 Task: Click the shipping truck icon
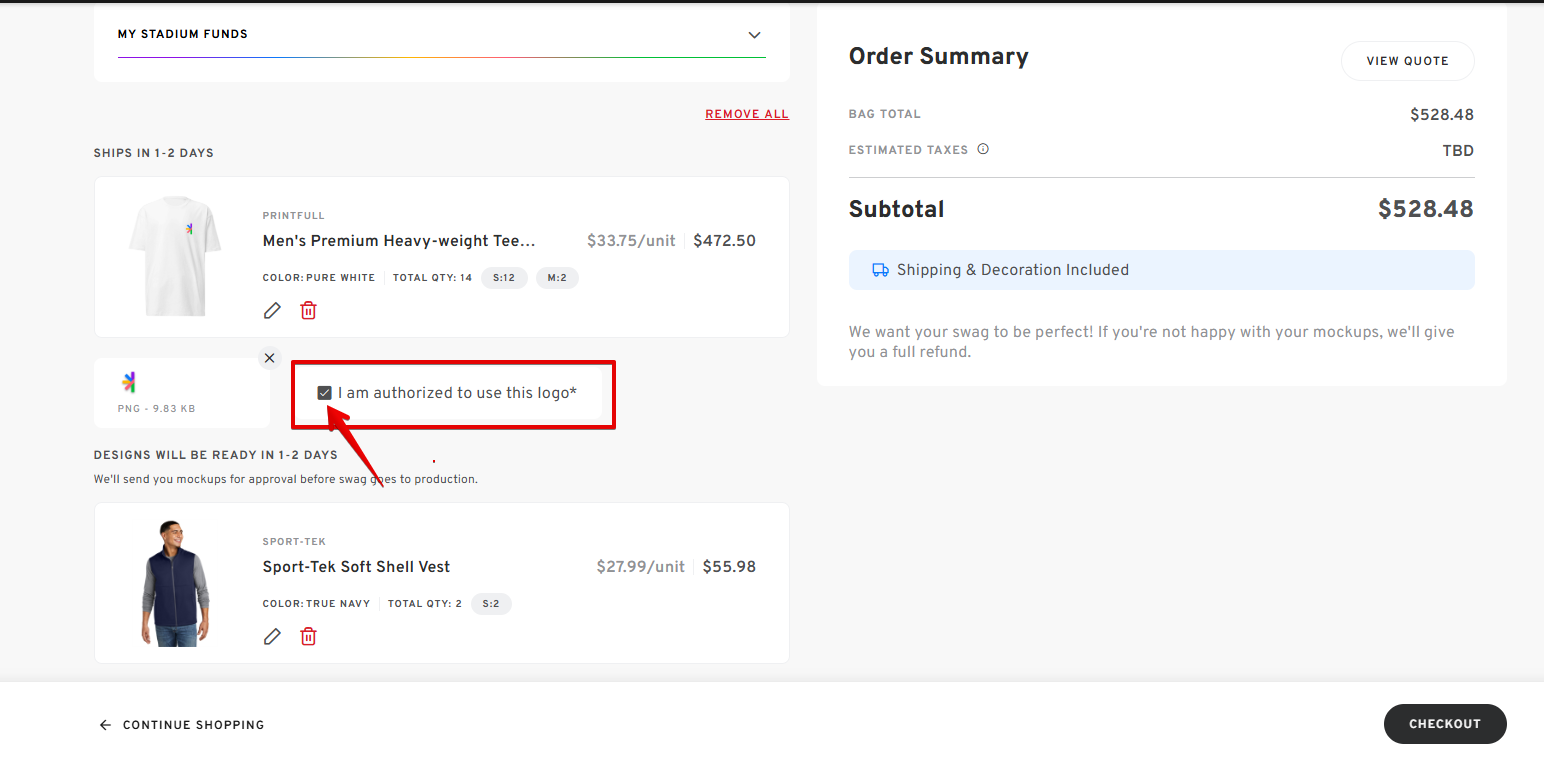[880, 270]
